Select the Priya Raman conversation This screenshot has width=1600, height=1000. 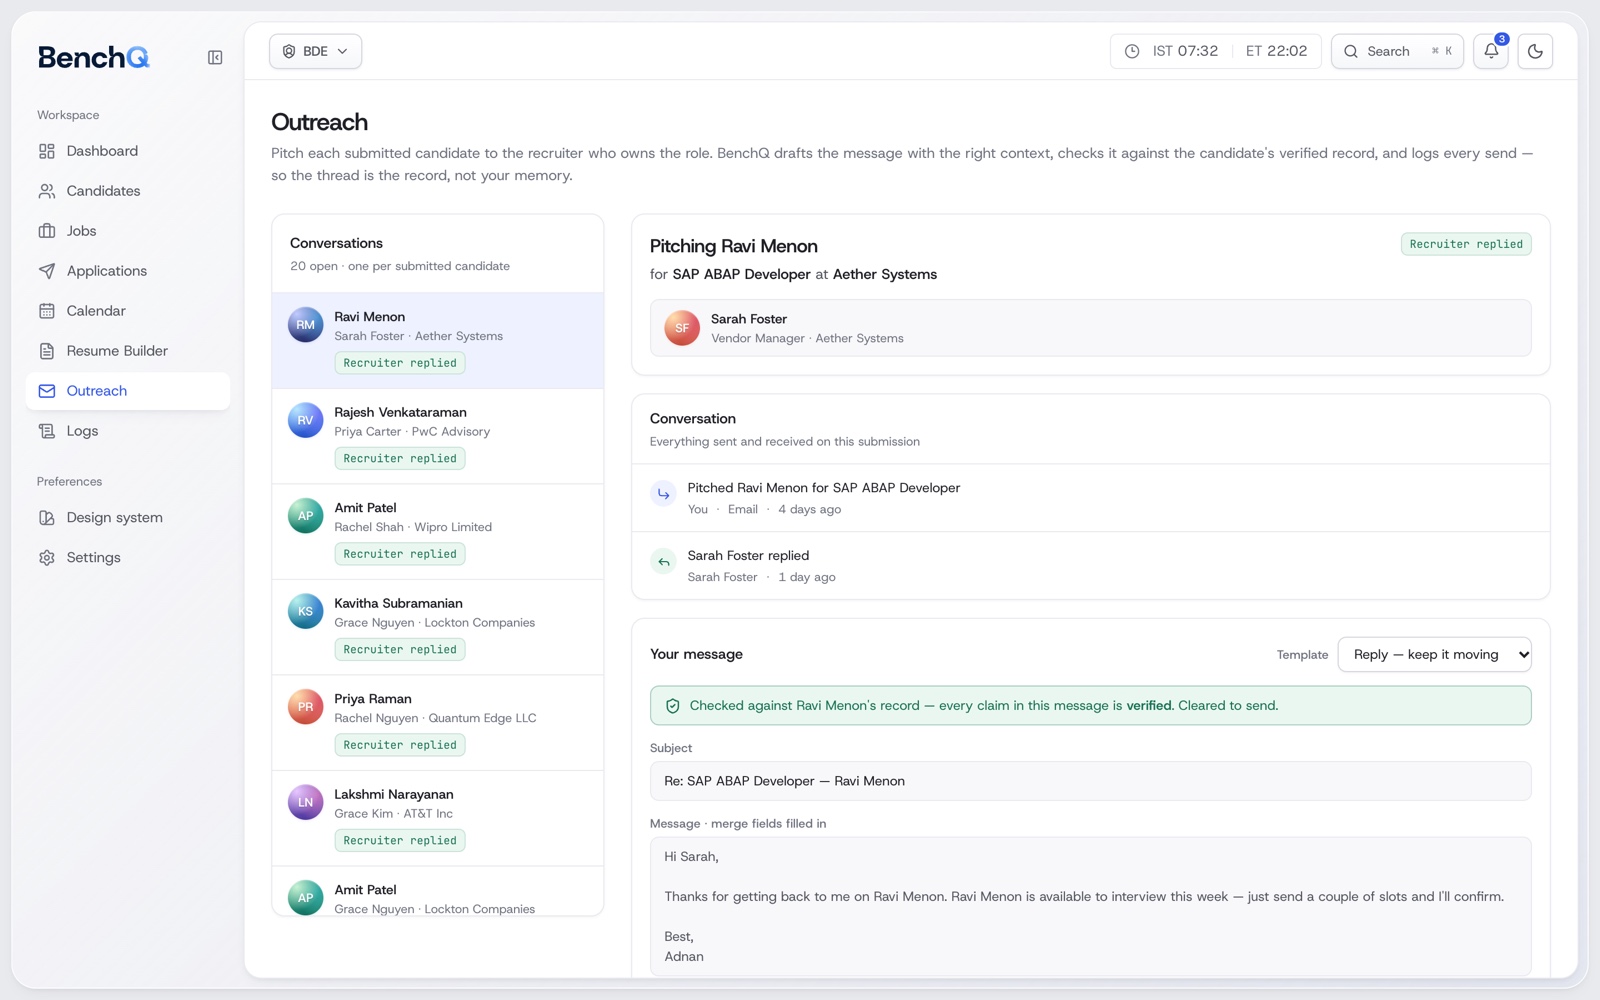pyautogui.click(x=438, y=723)
